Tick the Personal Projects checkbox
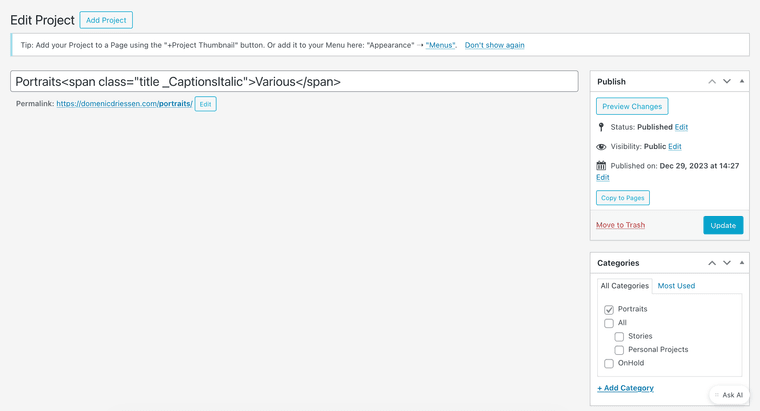 coord(619,350)
